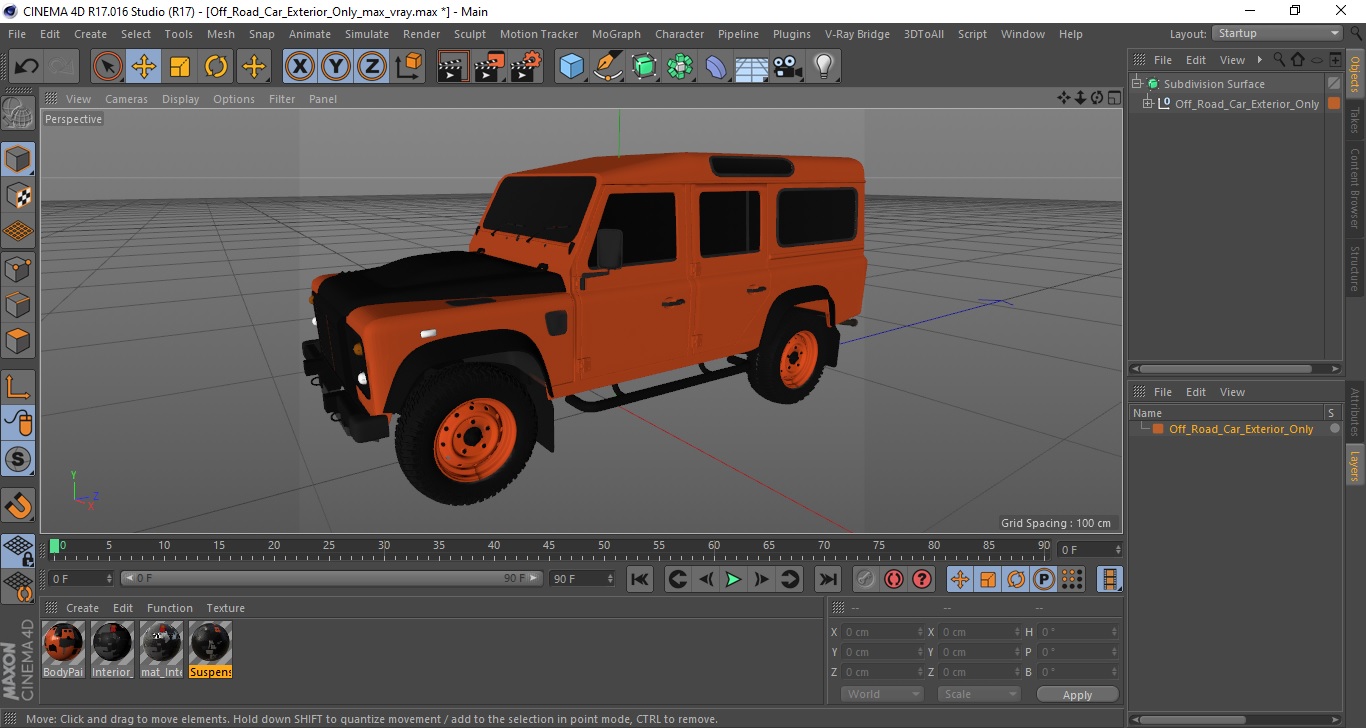Open the MoGraph menu
Image resolution: width=1366 pixels, height=728 pixels.
point(616,34)
